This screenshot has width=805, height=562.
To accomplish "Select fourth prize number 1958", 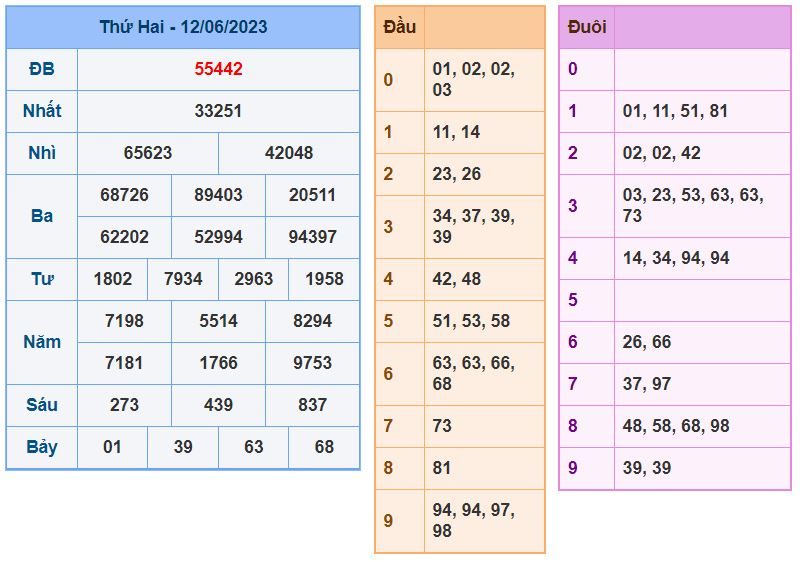I will point(324,279).
